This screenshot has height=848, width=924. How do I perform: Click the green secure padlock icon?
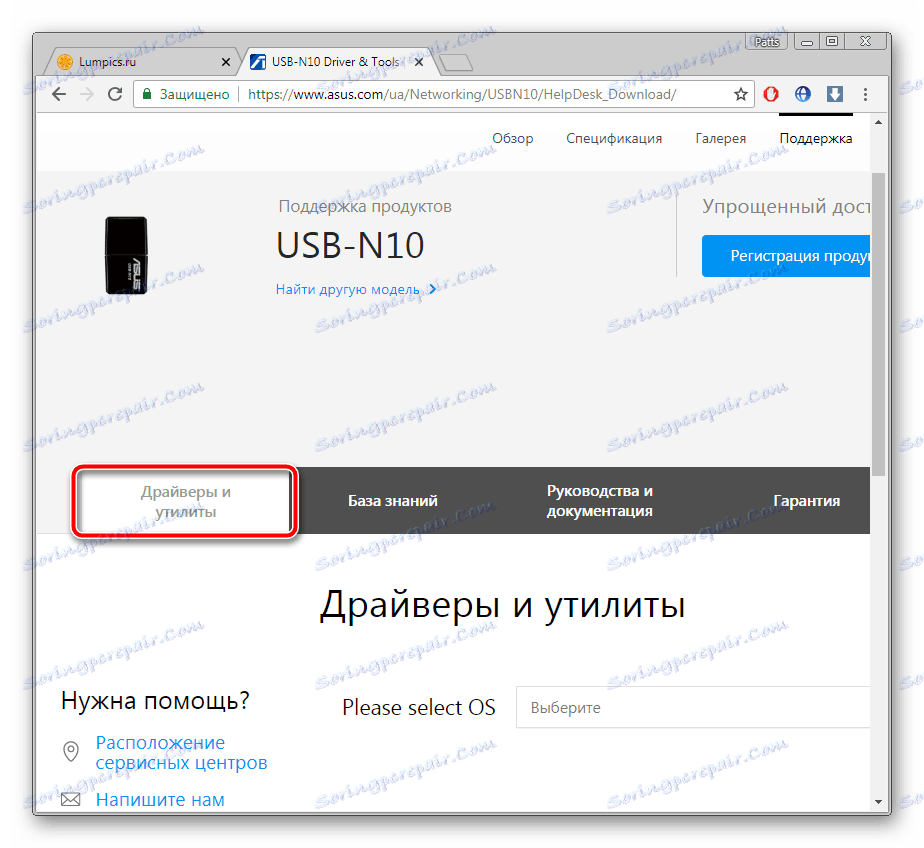147,94
